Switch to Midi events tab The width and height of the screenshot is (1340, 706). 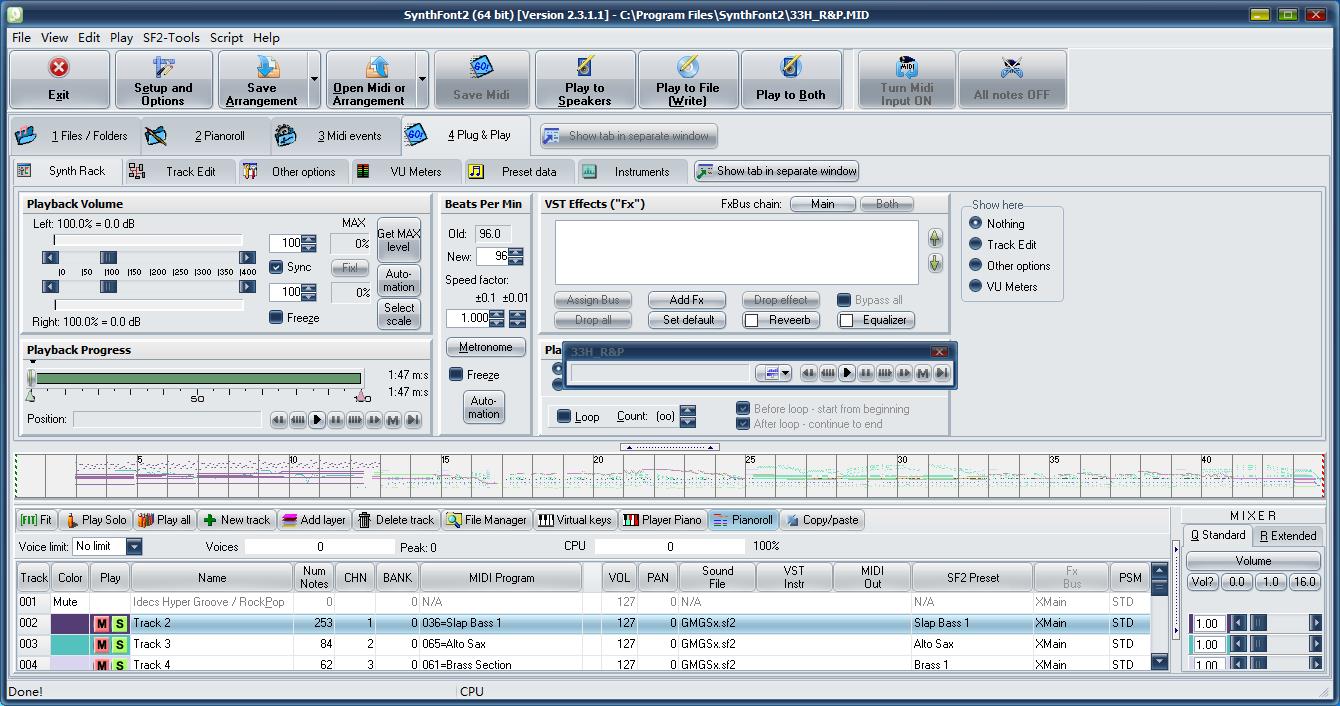pyautogui.click(x=335, y=135)
